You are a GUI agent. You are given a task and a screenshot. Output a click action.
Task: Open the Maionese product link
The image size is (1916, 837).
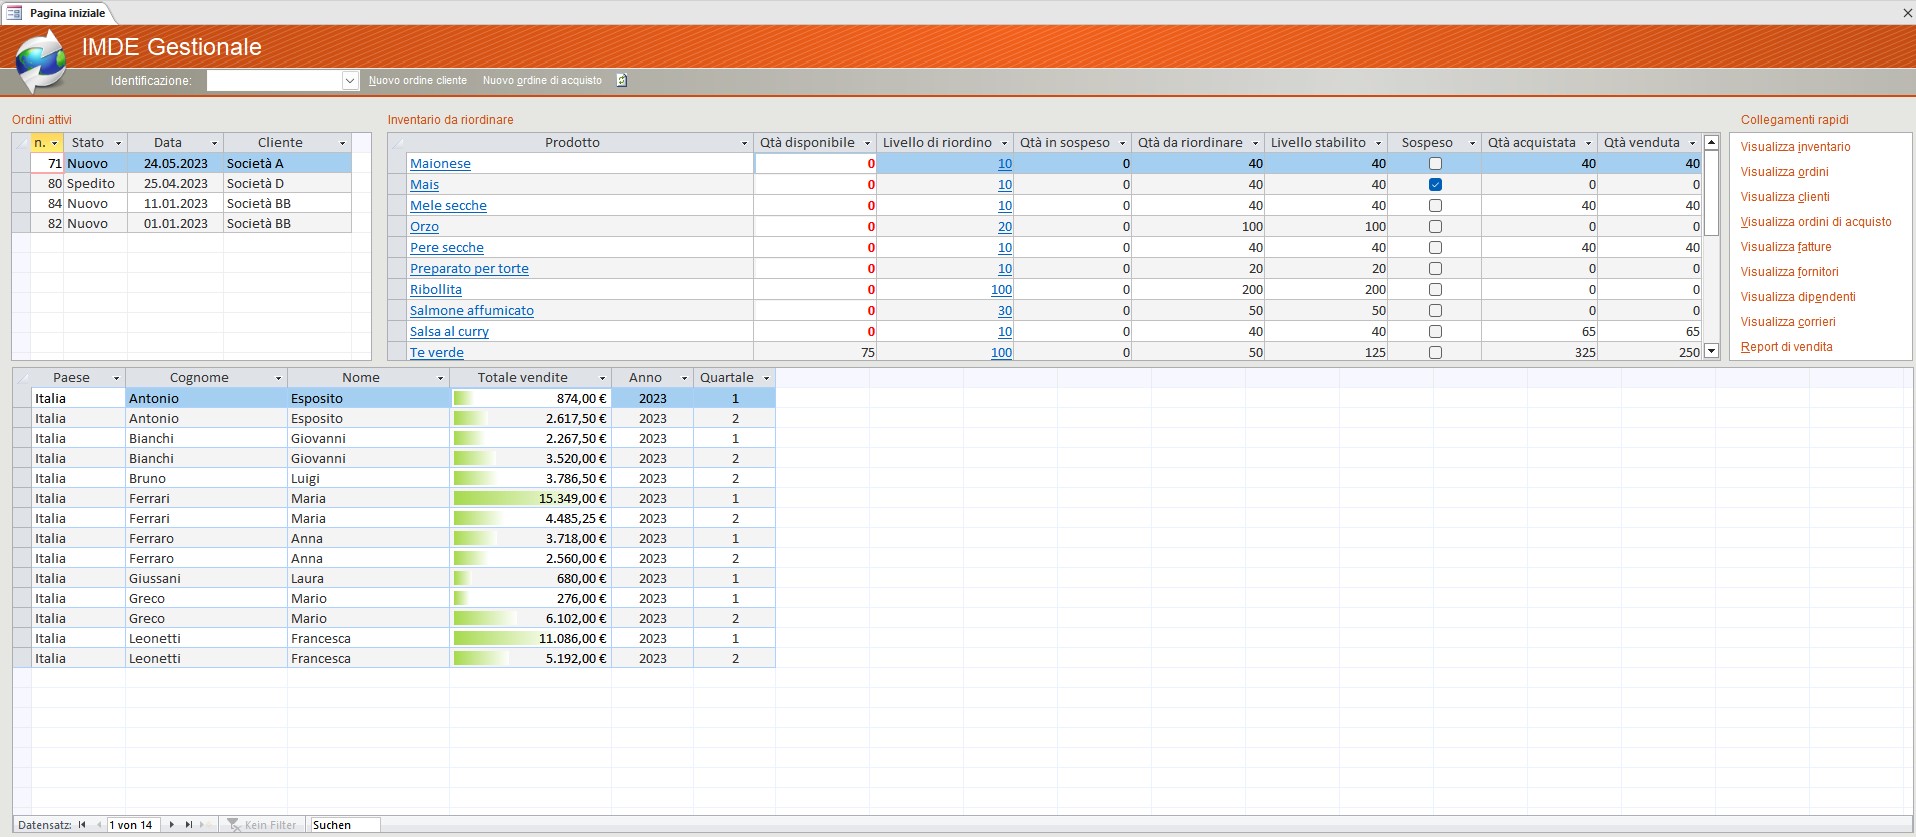pyautogui.click(x=440, y=163)
